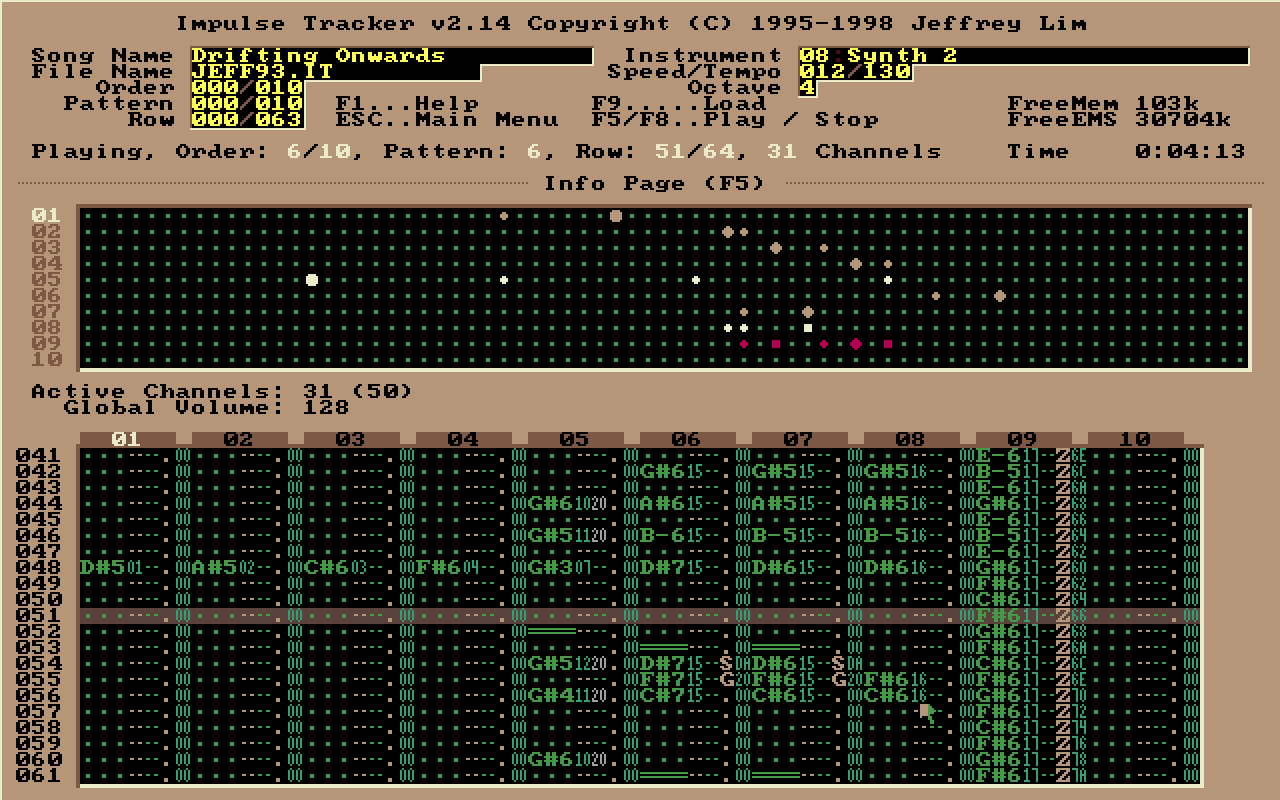Click row number 044 in the pattern view

[x=39, y=504]
